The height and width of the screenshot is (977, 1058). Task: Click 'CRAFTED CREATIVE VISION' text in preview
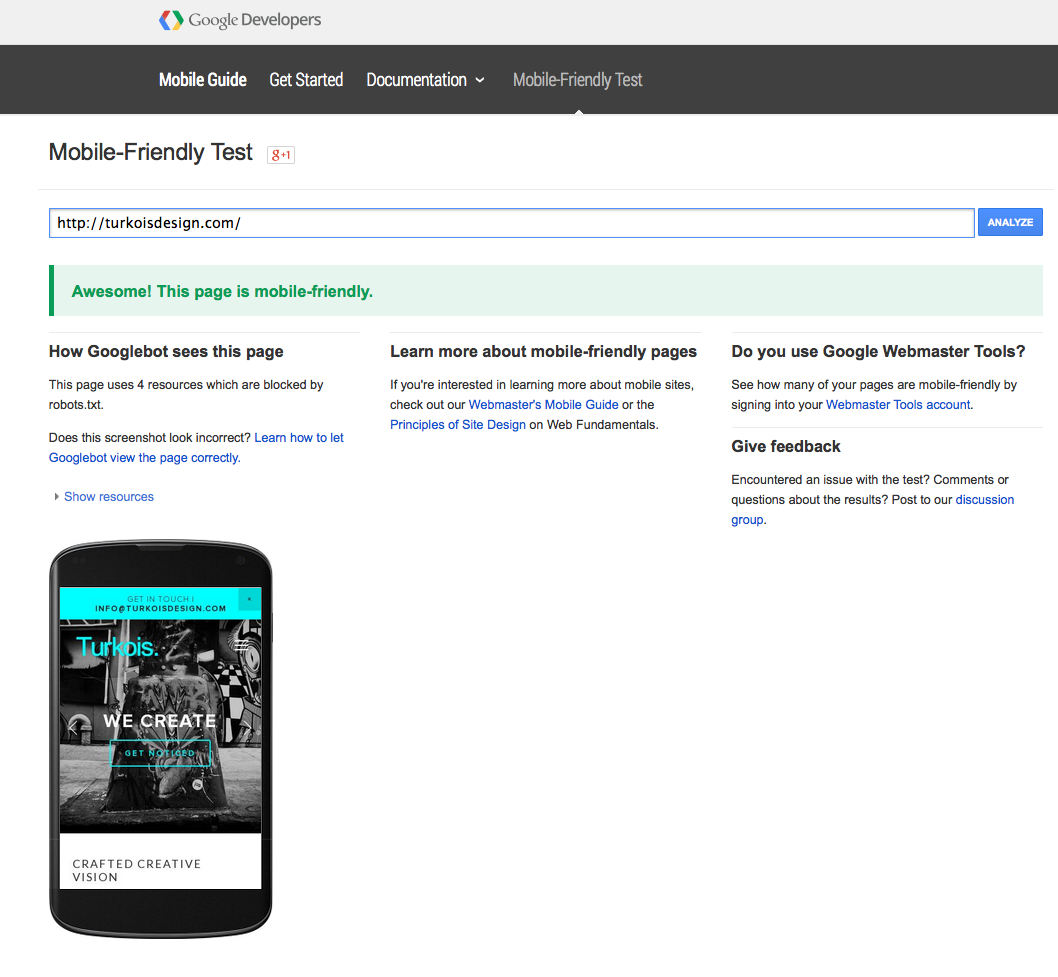pyautogui.click(x=136, y=870)
